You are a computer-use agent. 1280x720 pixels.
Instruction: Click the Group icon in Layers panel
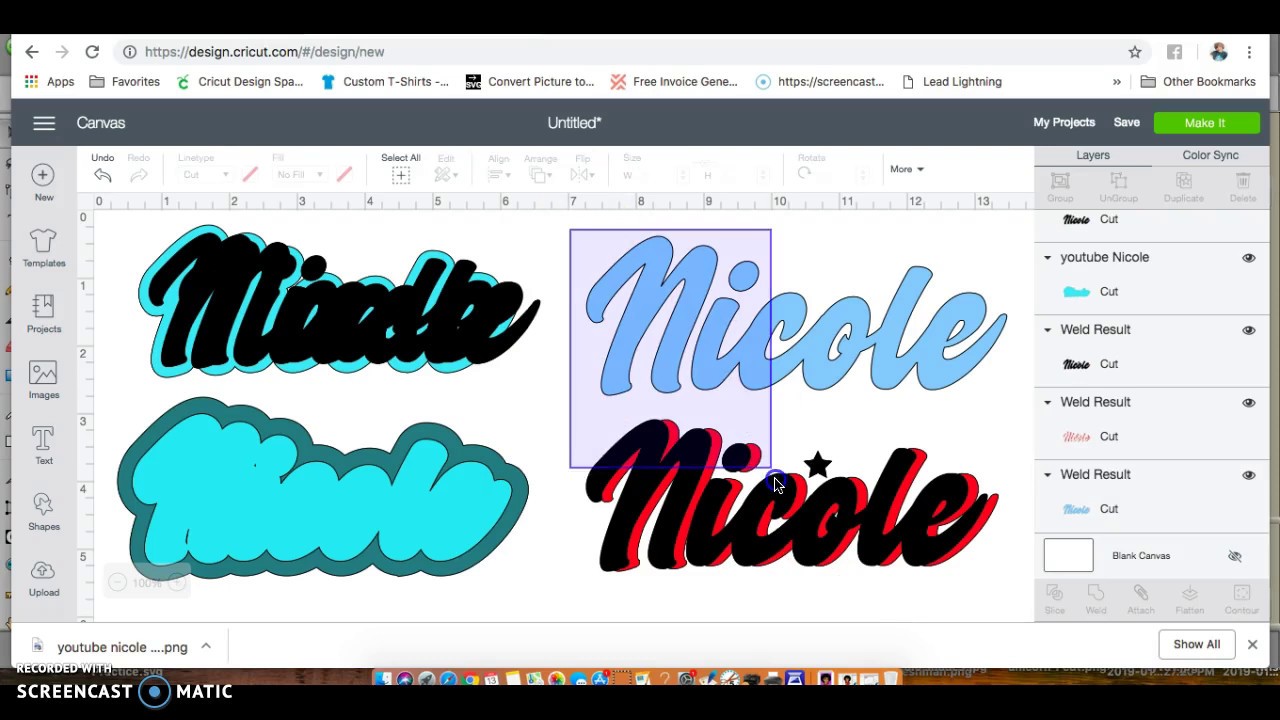click(x=1060, y=181)
